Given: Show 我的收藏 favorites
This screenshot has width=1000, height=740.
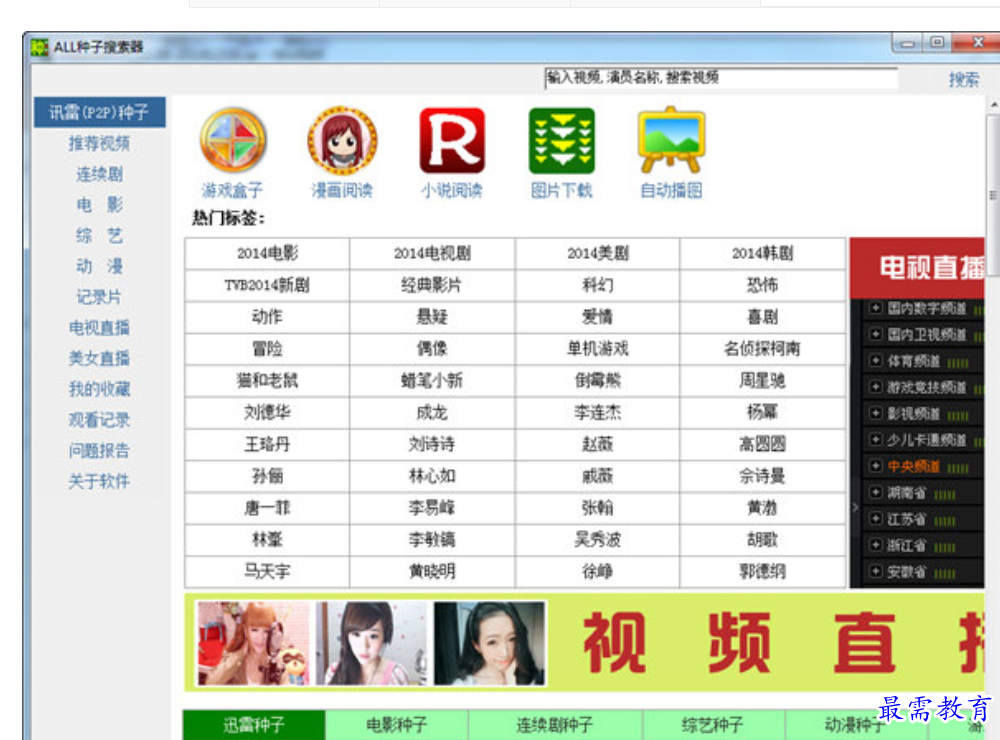Looking at the screenshot, I should click(99, 389).
